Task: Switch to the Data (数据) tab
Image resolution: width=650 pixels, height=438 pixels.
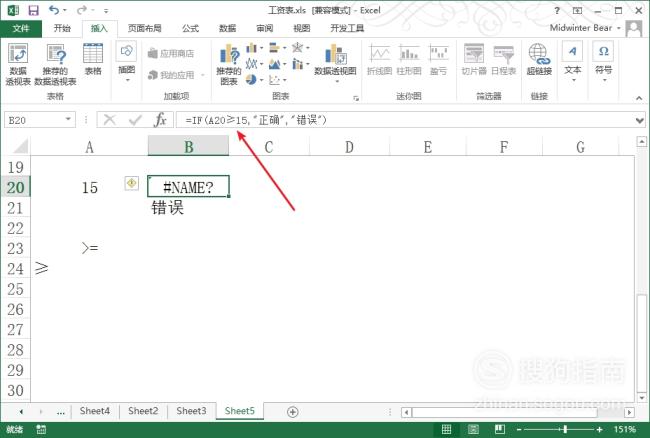Action: coord(227,28)
